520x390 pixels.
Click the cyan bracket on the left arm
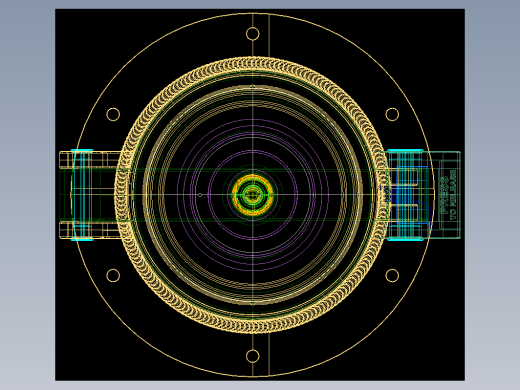(82, 195)
